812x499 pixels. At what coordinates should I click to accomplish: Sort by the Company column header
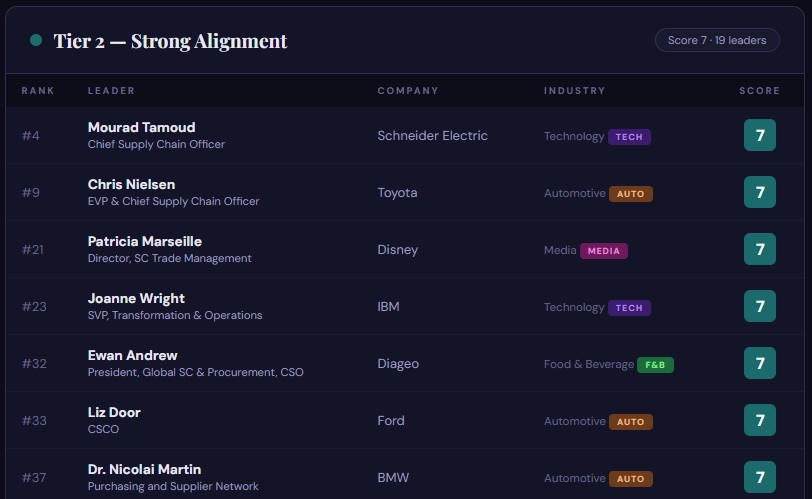click(408, 91)
